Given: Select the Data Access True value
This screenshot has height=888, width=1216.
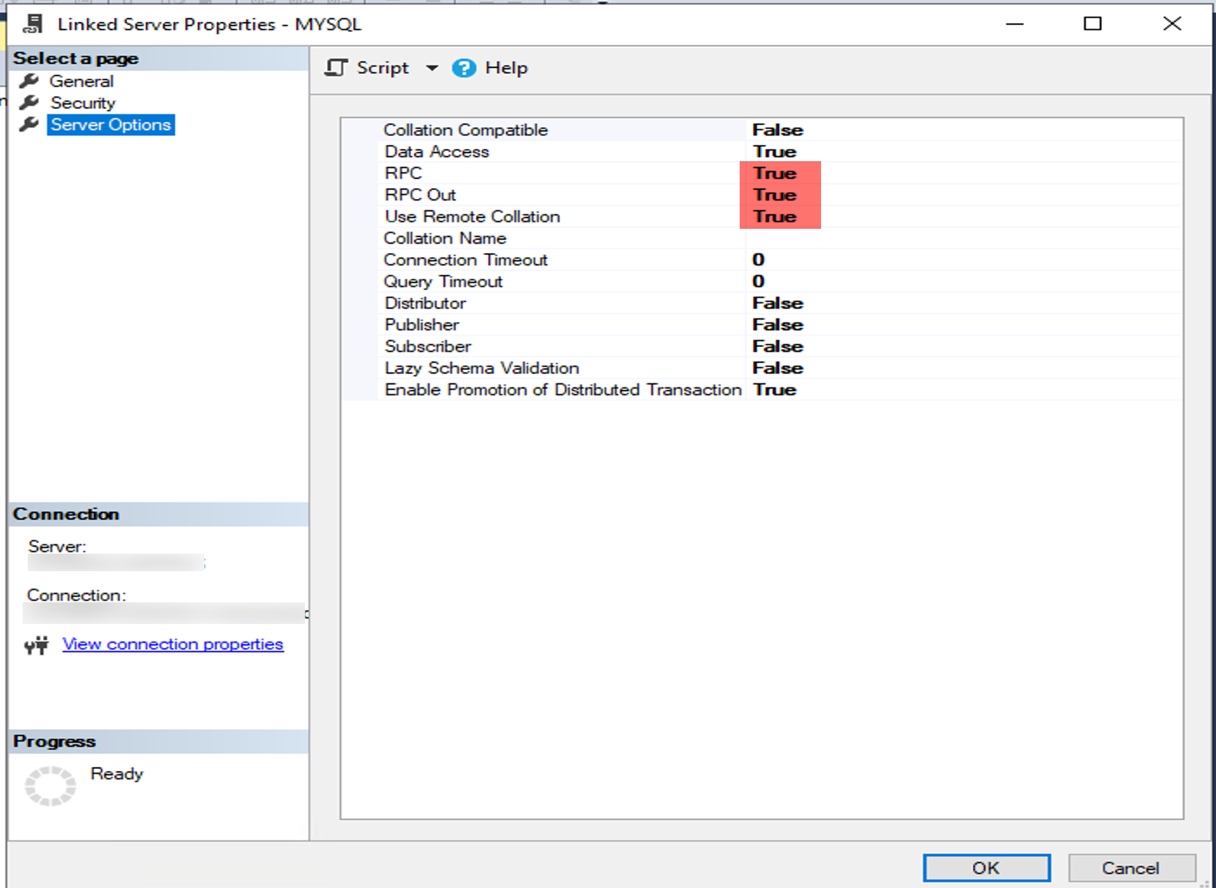Looking at the screenshot, I should click(775, 152).
